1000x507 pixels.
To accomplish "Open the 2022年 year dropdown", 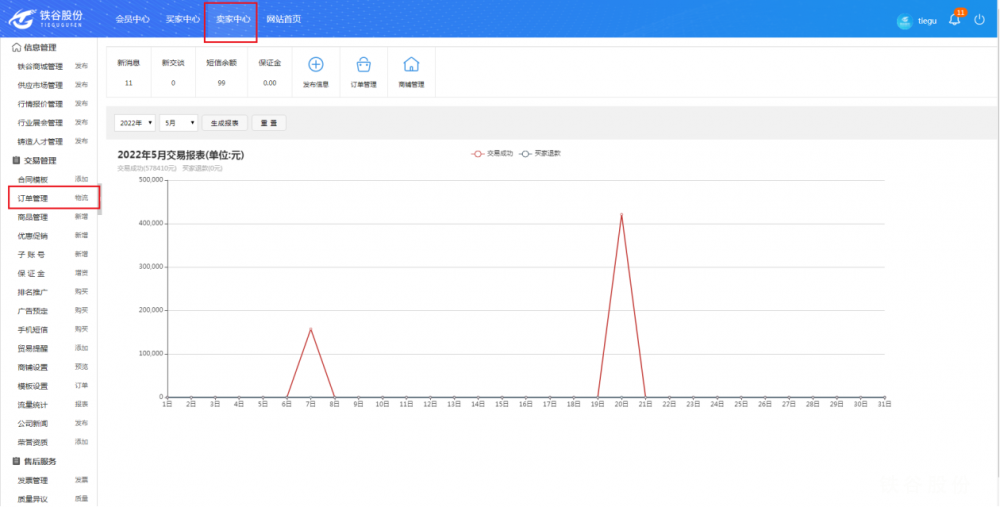I will click(x=135, y=123).
